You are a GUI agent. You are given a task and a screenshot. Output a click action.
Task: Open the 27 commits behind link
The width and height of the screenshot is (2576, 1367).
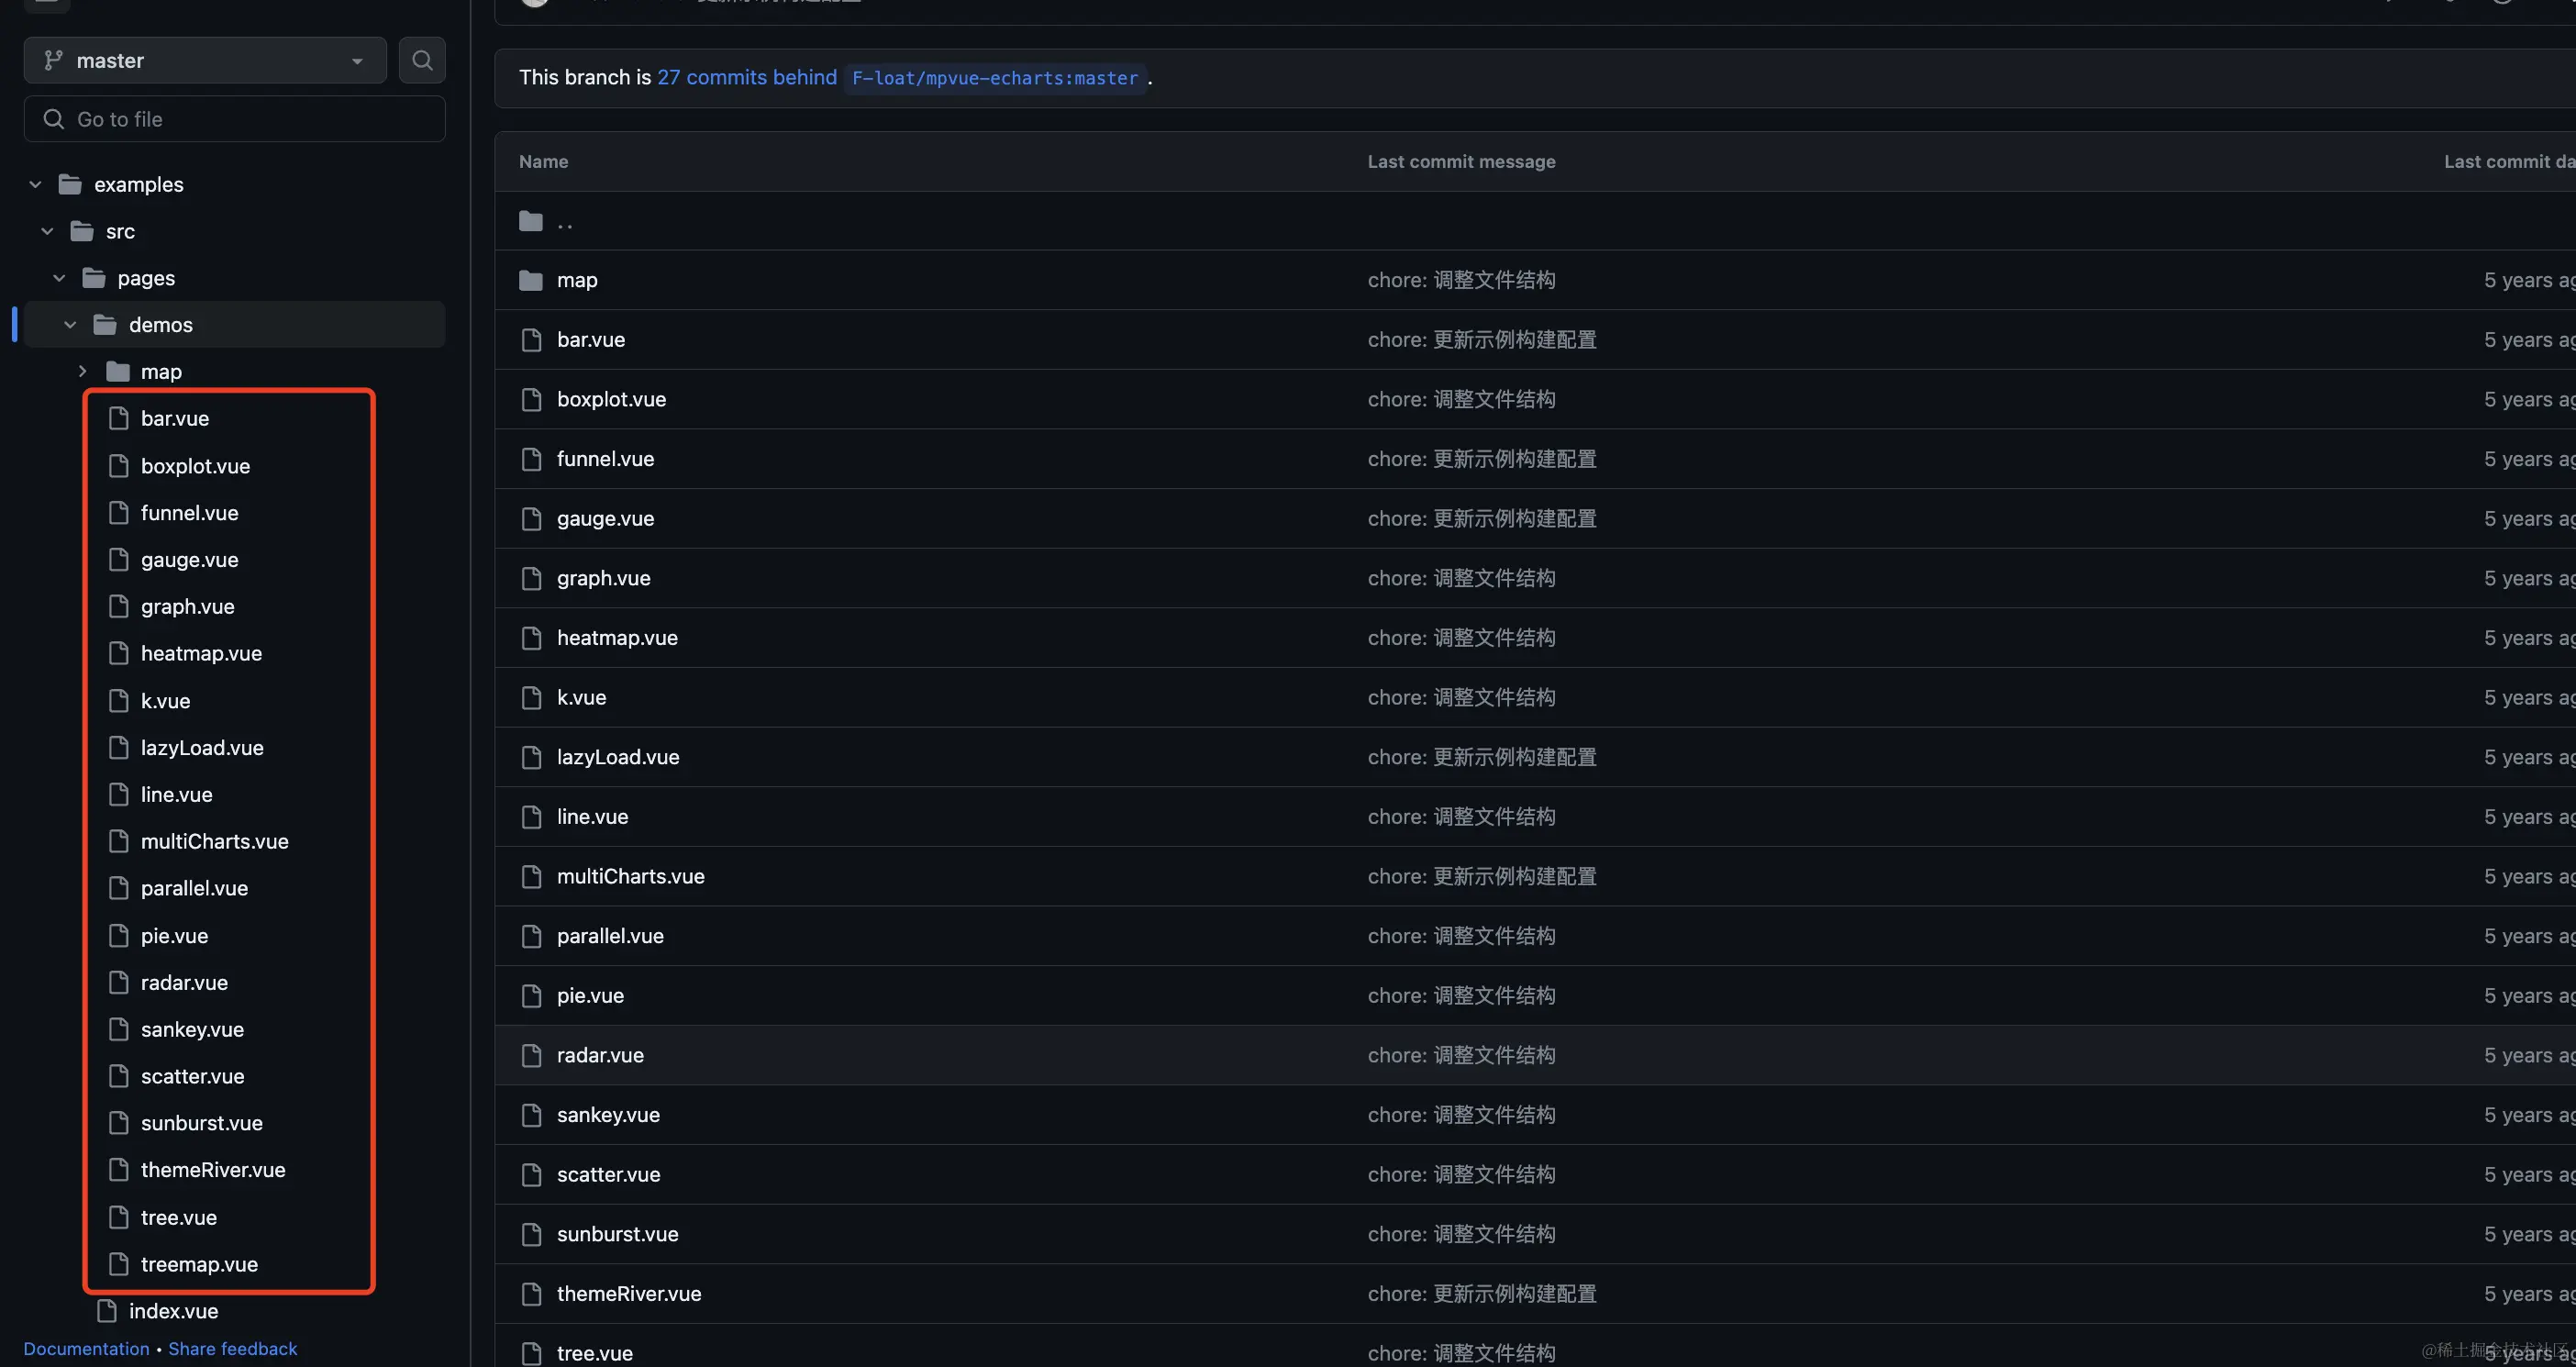(746, 77)
